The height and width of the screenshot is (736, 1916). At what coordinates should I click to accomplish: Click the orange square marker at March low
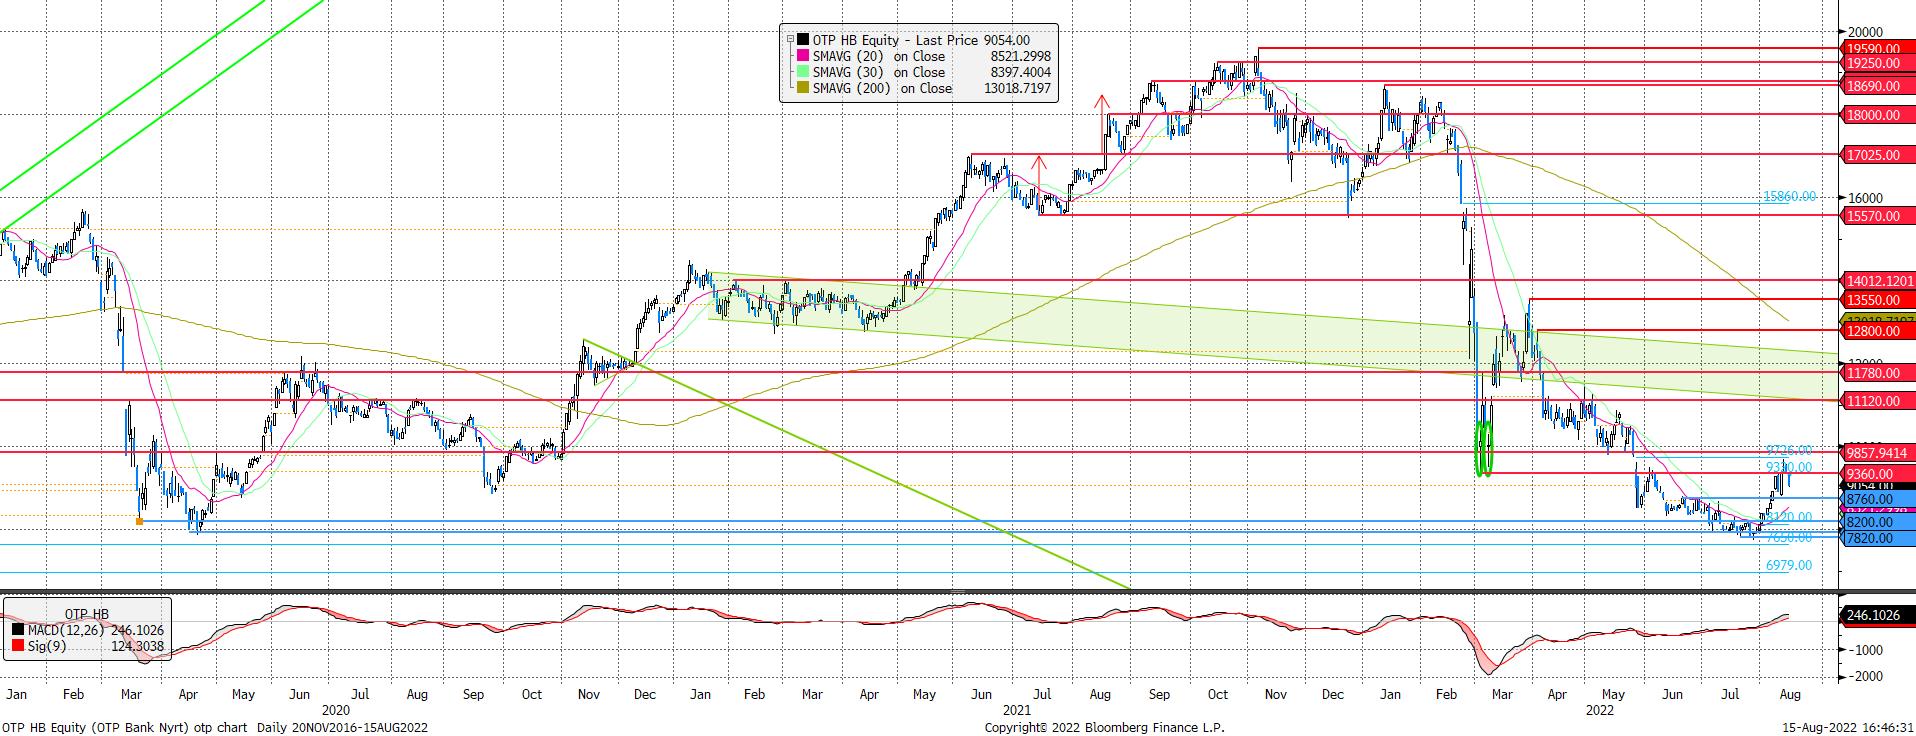[x=139, y=521]
